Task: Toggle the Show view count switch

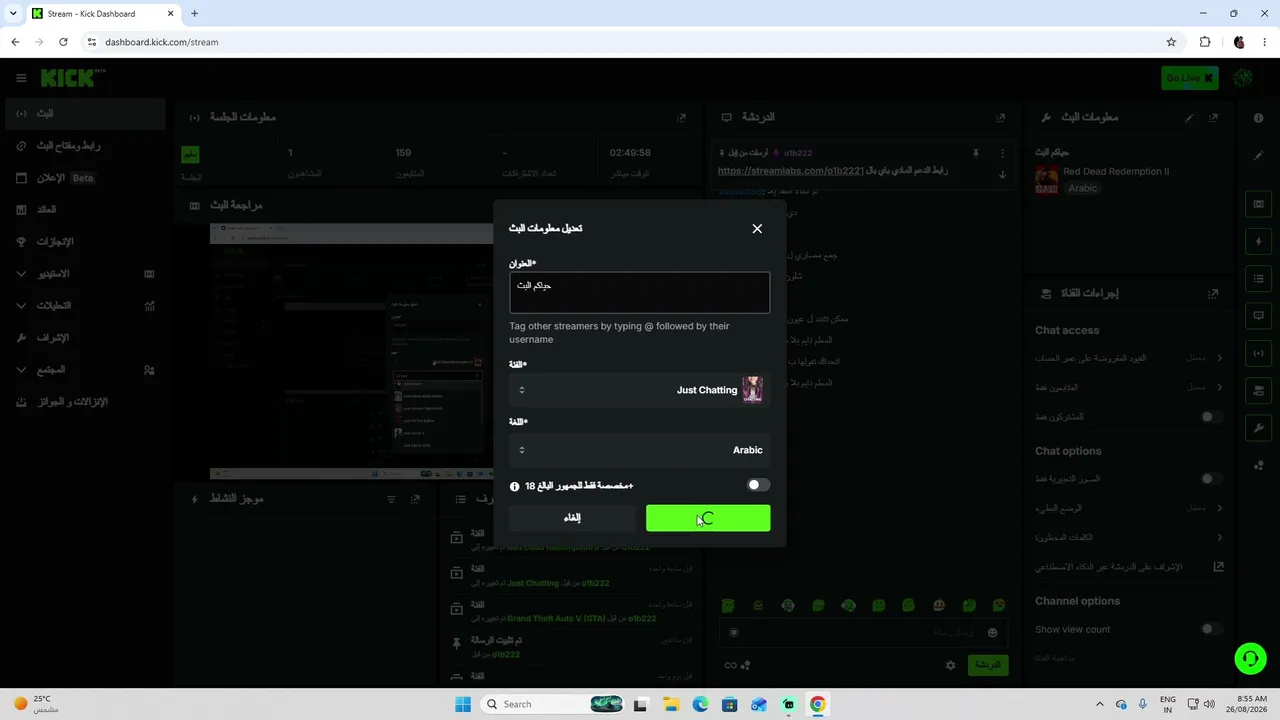Action: [x=1211, y=629]
